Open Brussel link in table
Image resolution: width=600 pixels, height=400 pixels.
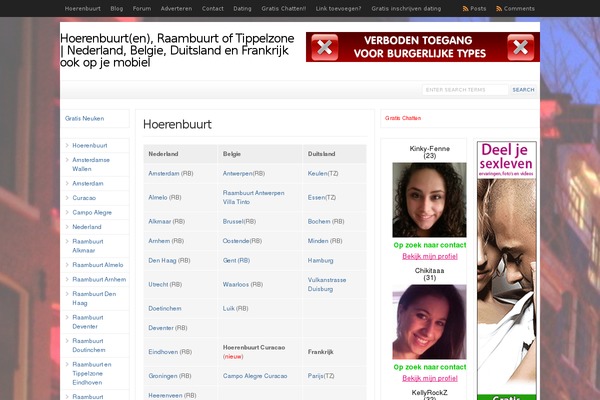pos(233,222)
